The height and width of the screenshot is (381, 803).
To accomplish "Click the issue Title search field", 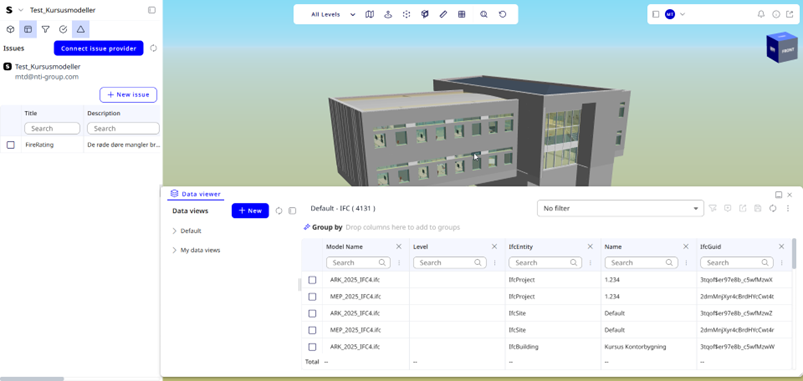I will 52,129.
